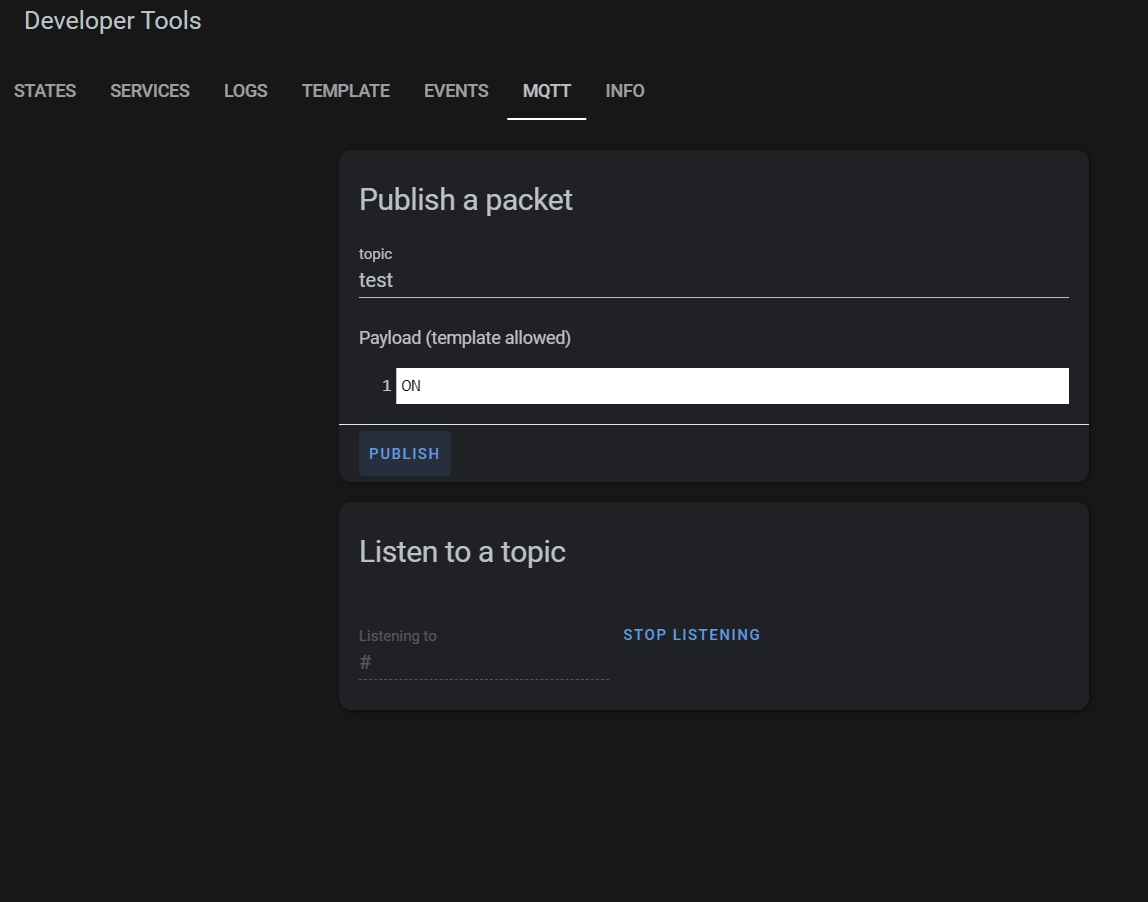
Task: Click the 'Publish a packet' heading
Action: [466, 200]
